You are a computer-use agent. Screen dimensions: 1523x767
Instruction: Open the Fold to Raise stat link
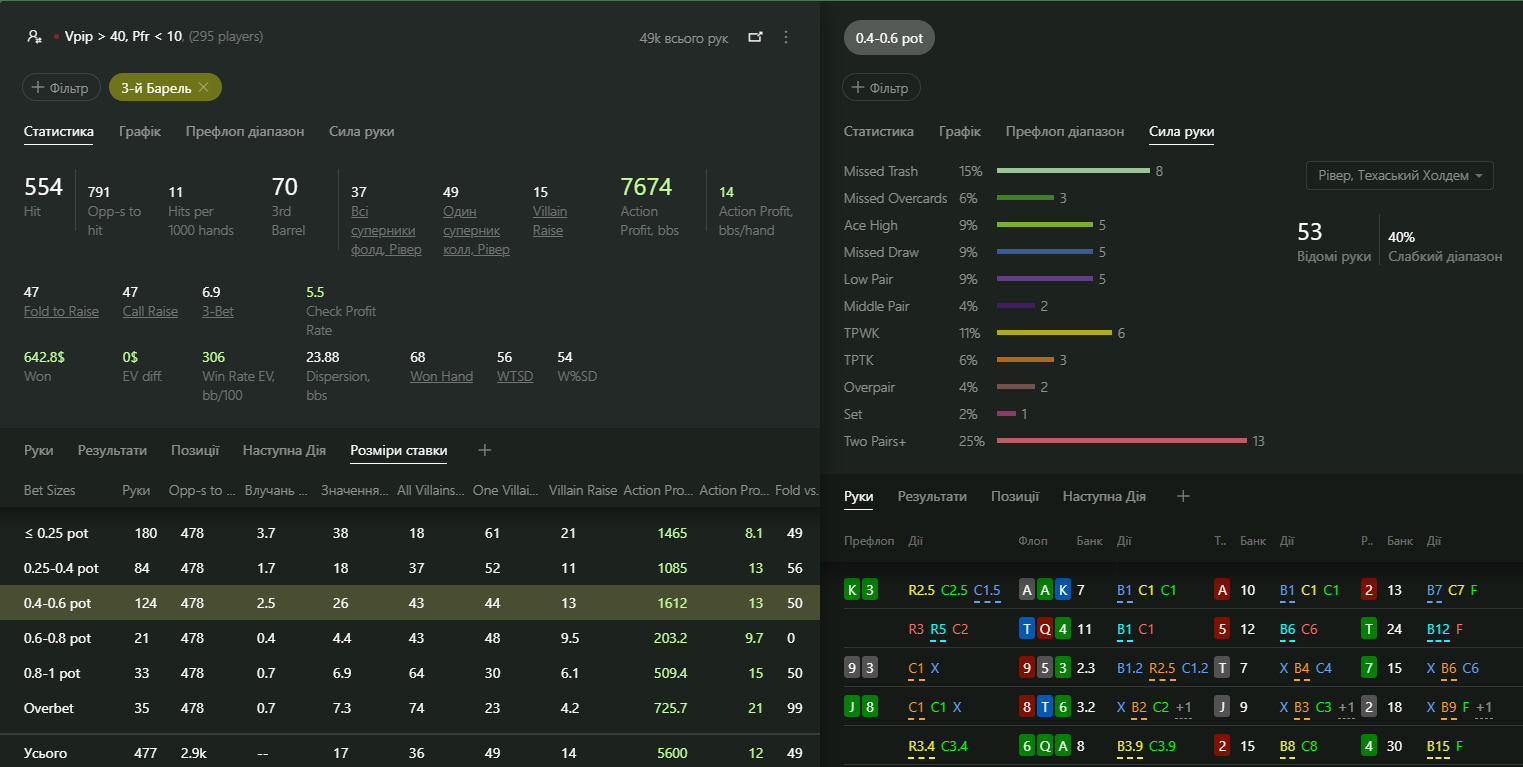(61, 311)
